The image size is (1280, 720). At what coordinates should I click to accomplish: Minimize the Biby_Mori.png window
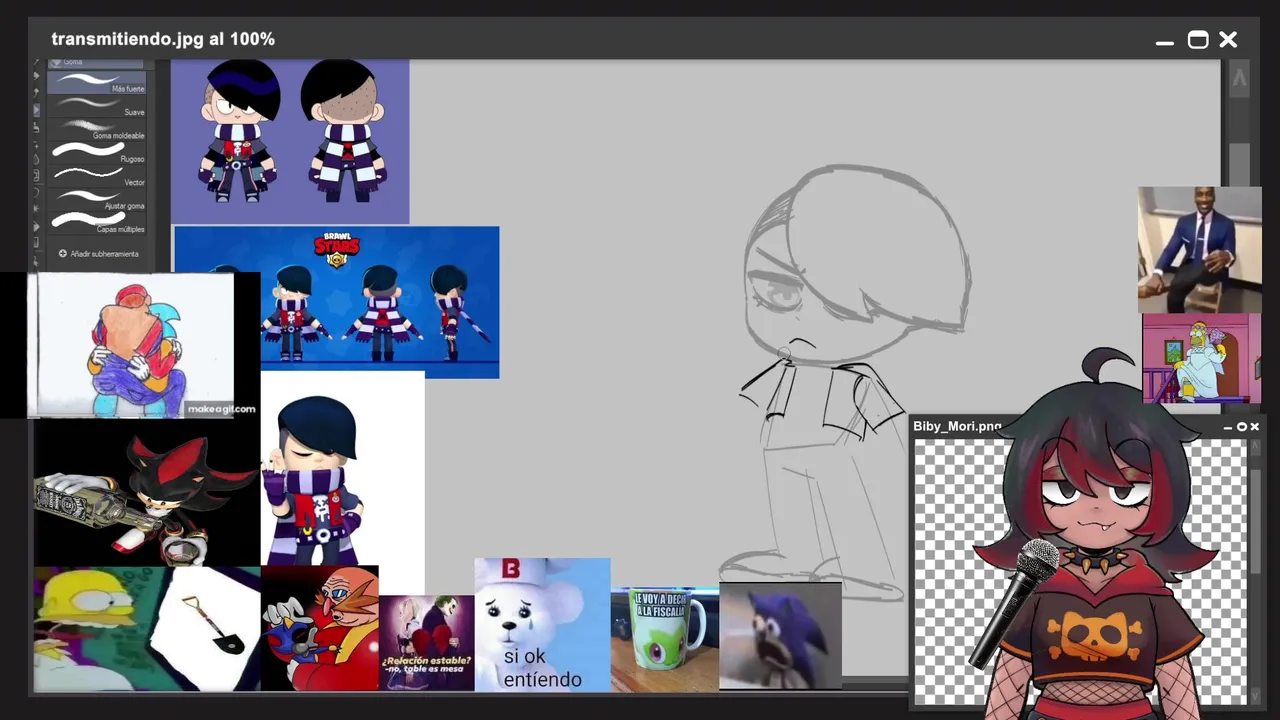(1229, 427)
